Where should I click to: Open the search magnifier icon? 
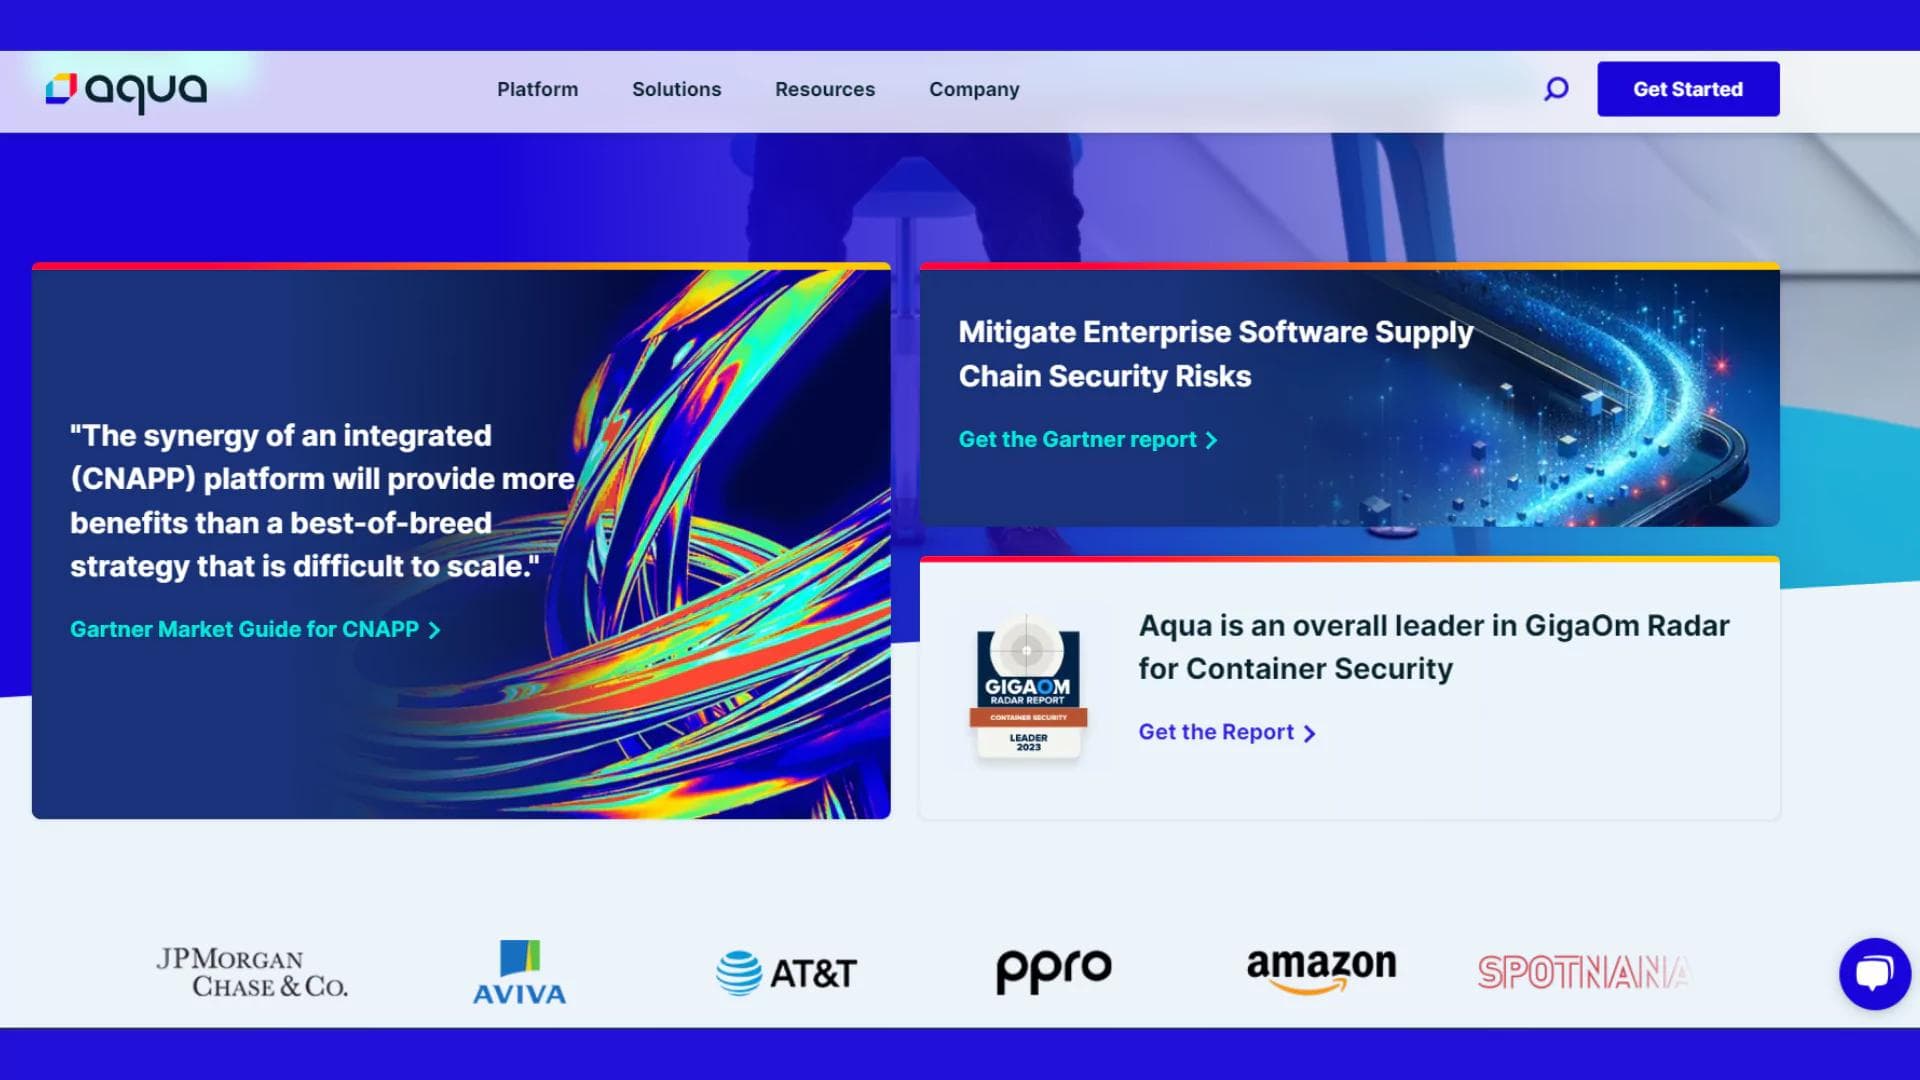[x=1556, y=89]
